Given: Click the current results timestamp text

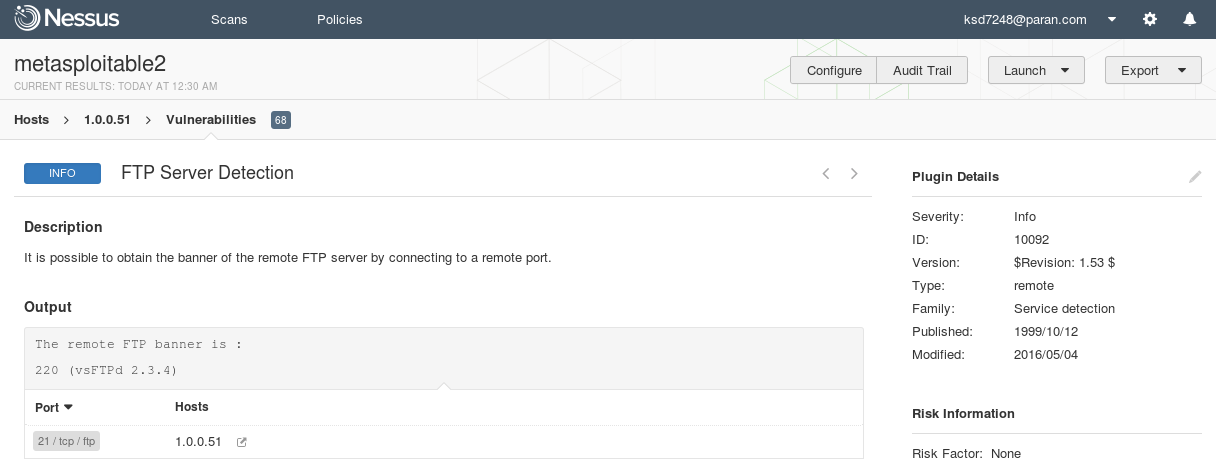Looking at the screenshot, I should point(116,86).
